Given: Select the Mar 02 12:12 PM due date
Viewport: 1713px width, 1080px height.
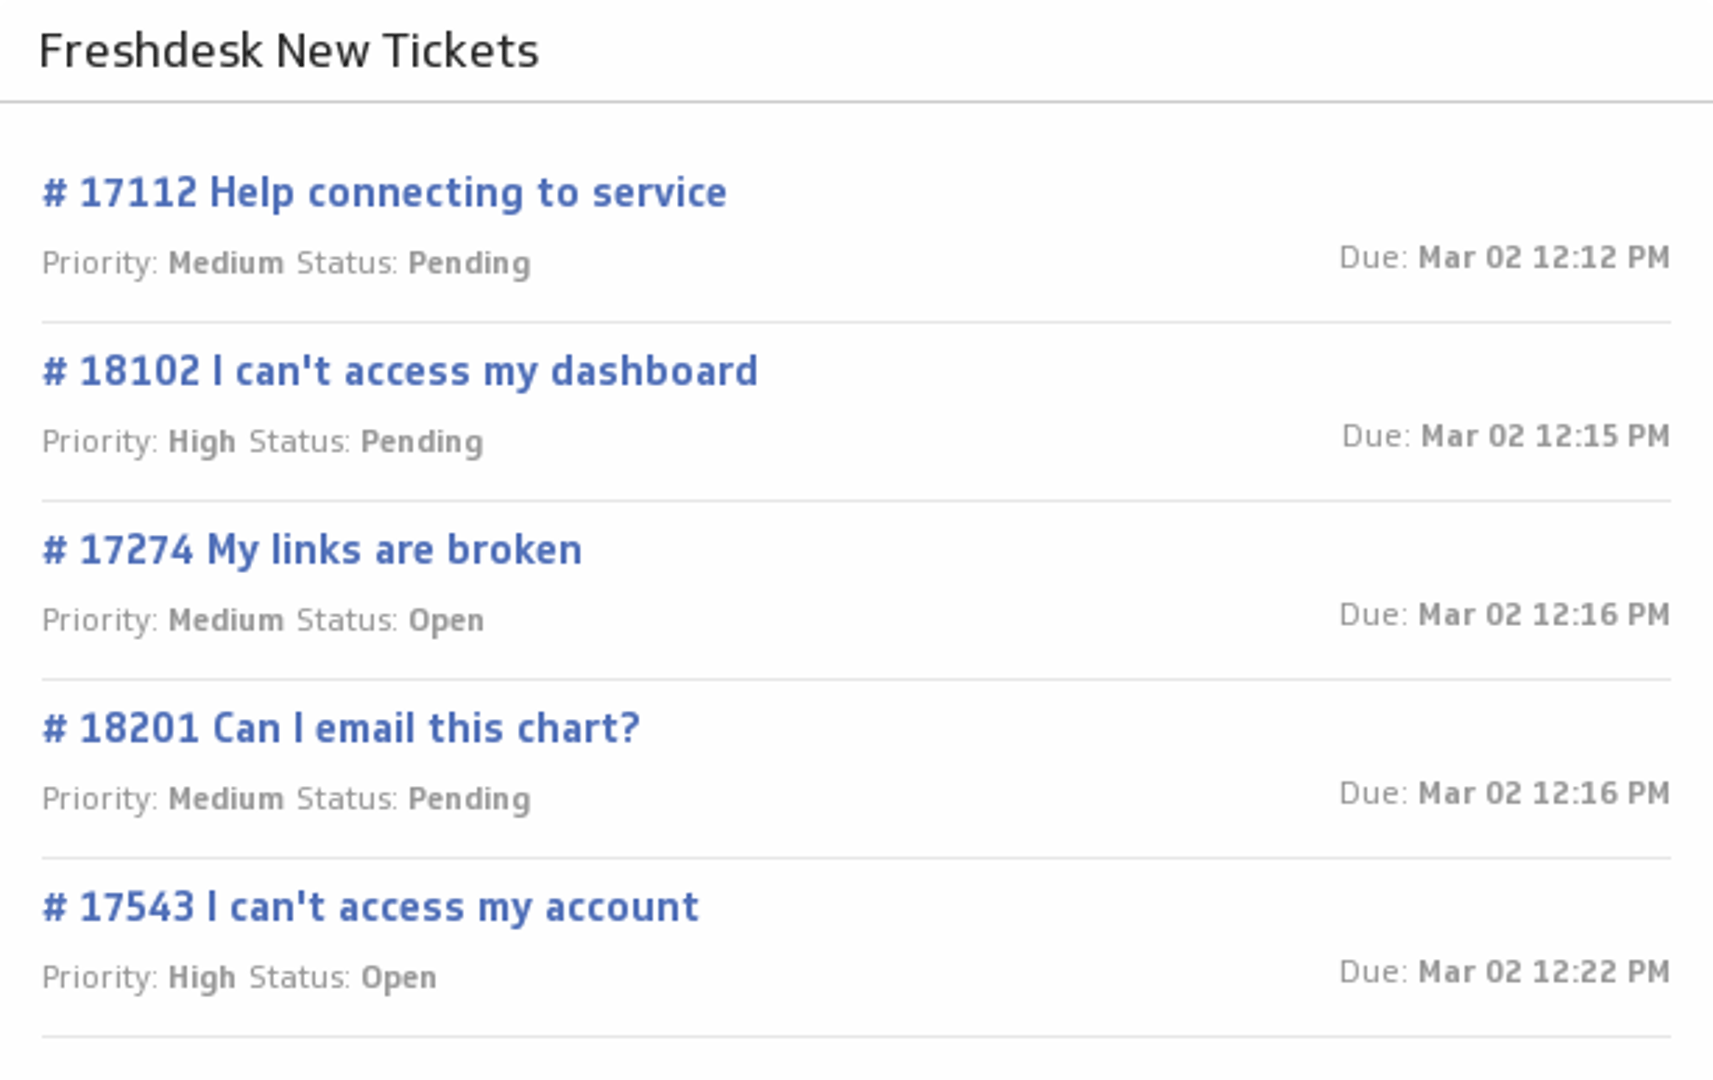Looking at the screenshot, I should (x=1543, y=258).
